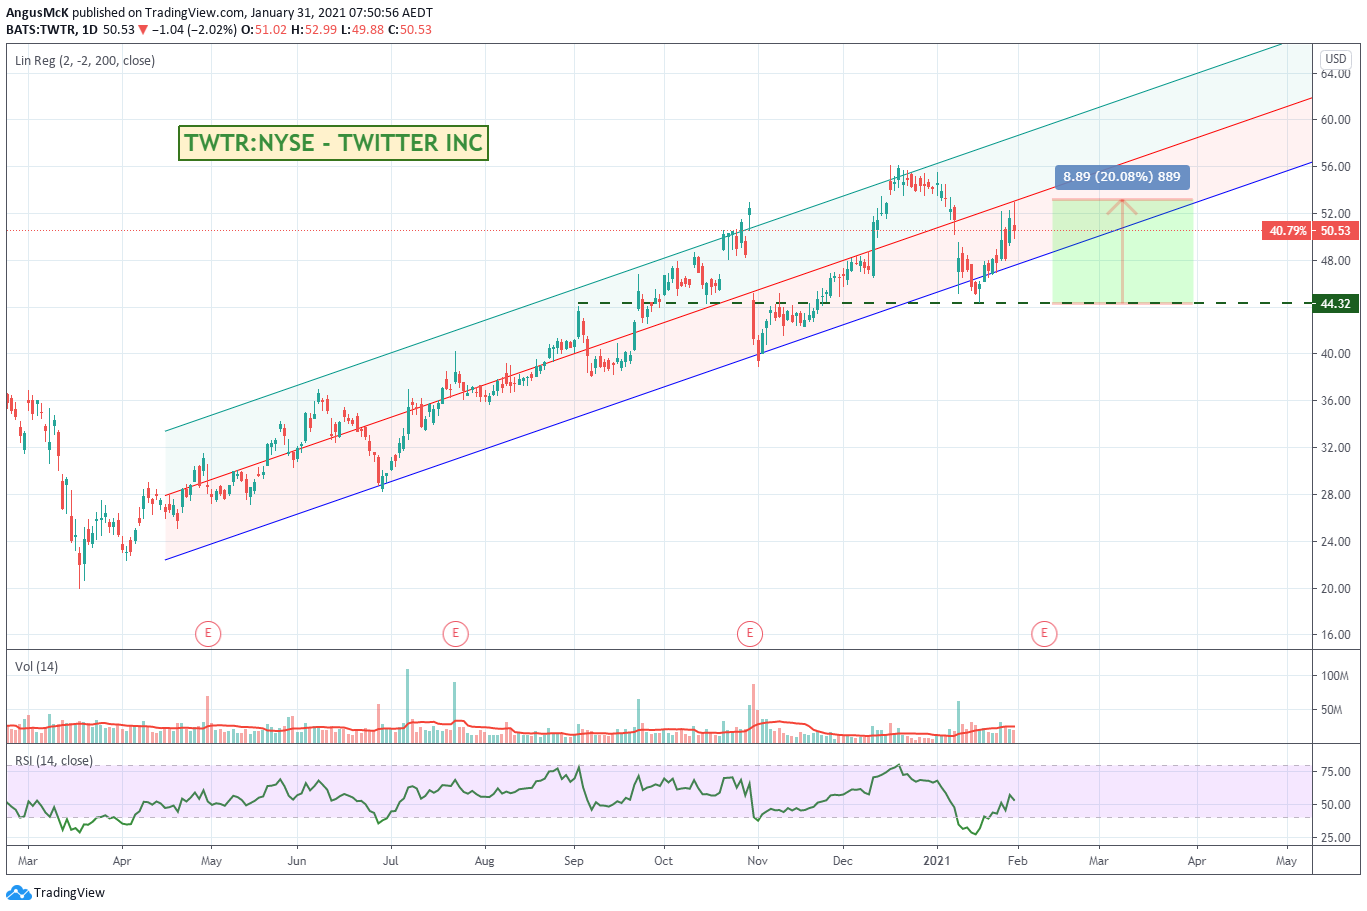Click the 2021 label on time axis
1367x911 pixels.
pos(937,861)
